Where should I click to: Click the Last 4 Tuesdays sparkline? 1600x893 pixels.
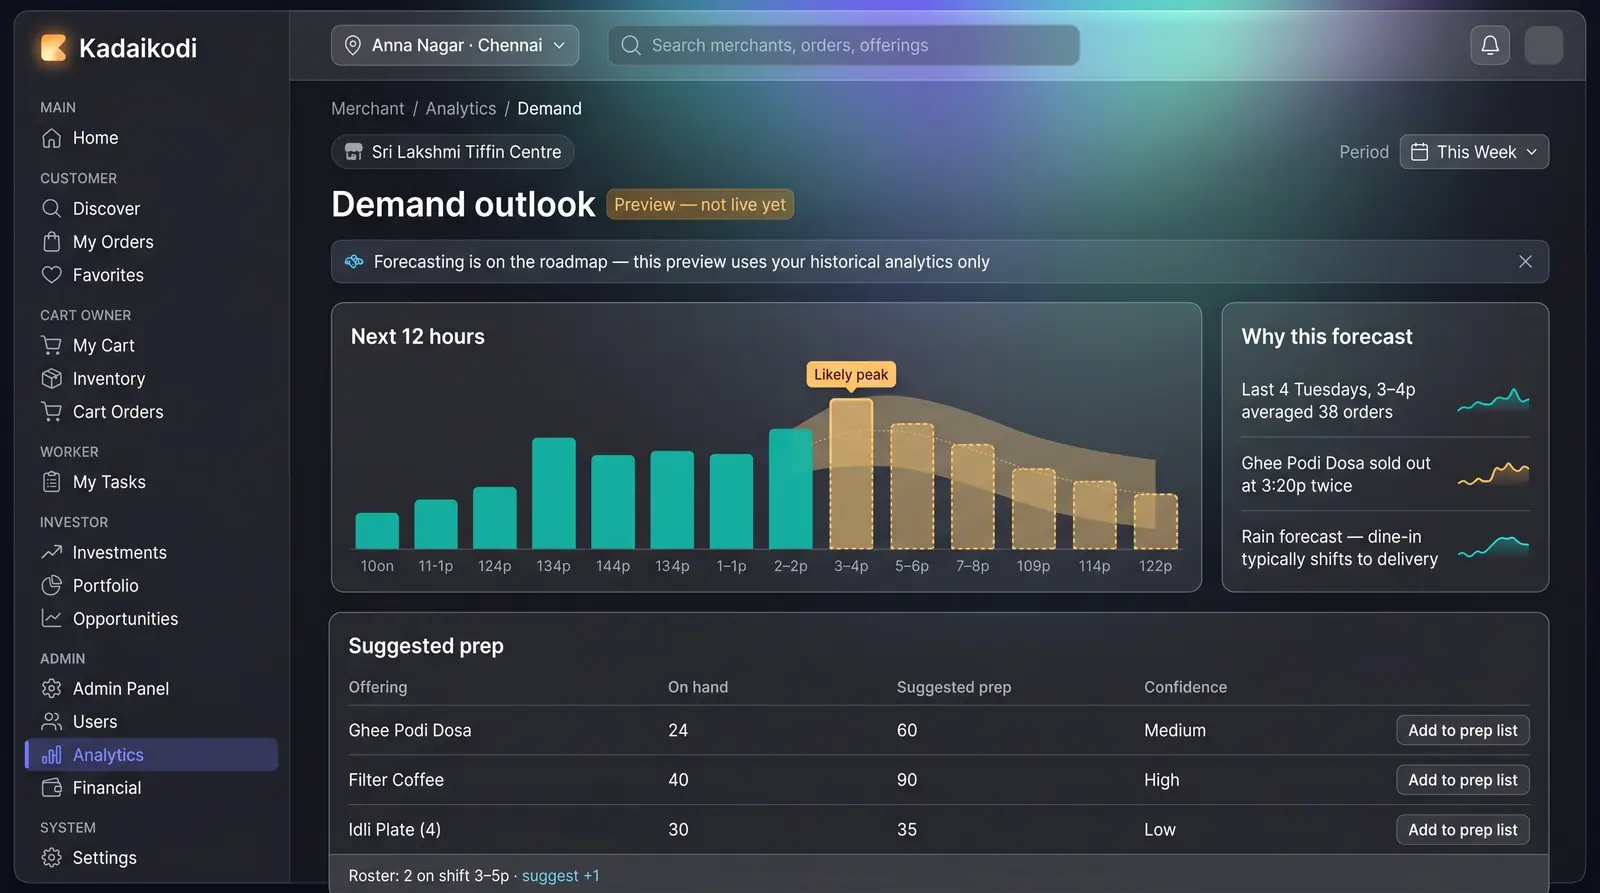click(x=1493, y=400)
